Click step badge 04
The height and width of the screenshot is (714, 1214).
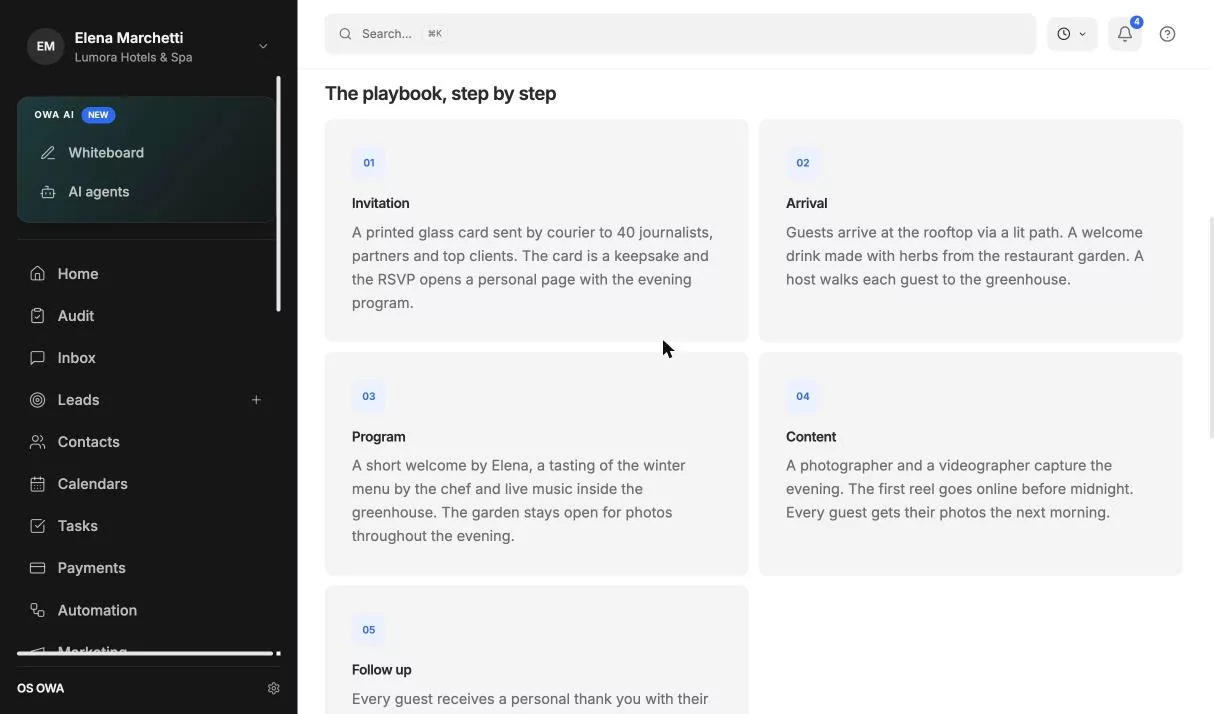click(803, 396)
